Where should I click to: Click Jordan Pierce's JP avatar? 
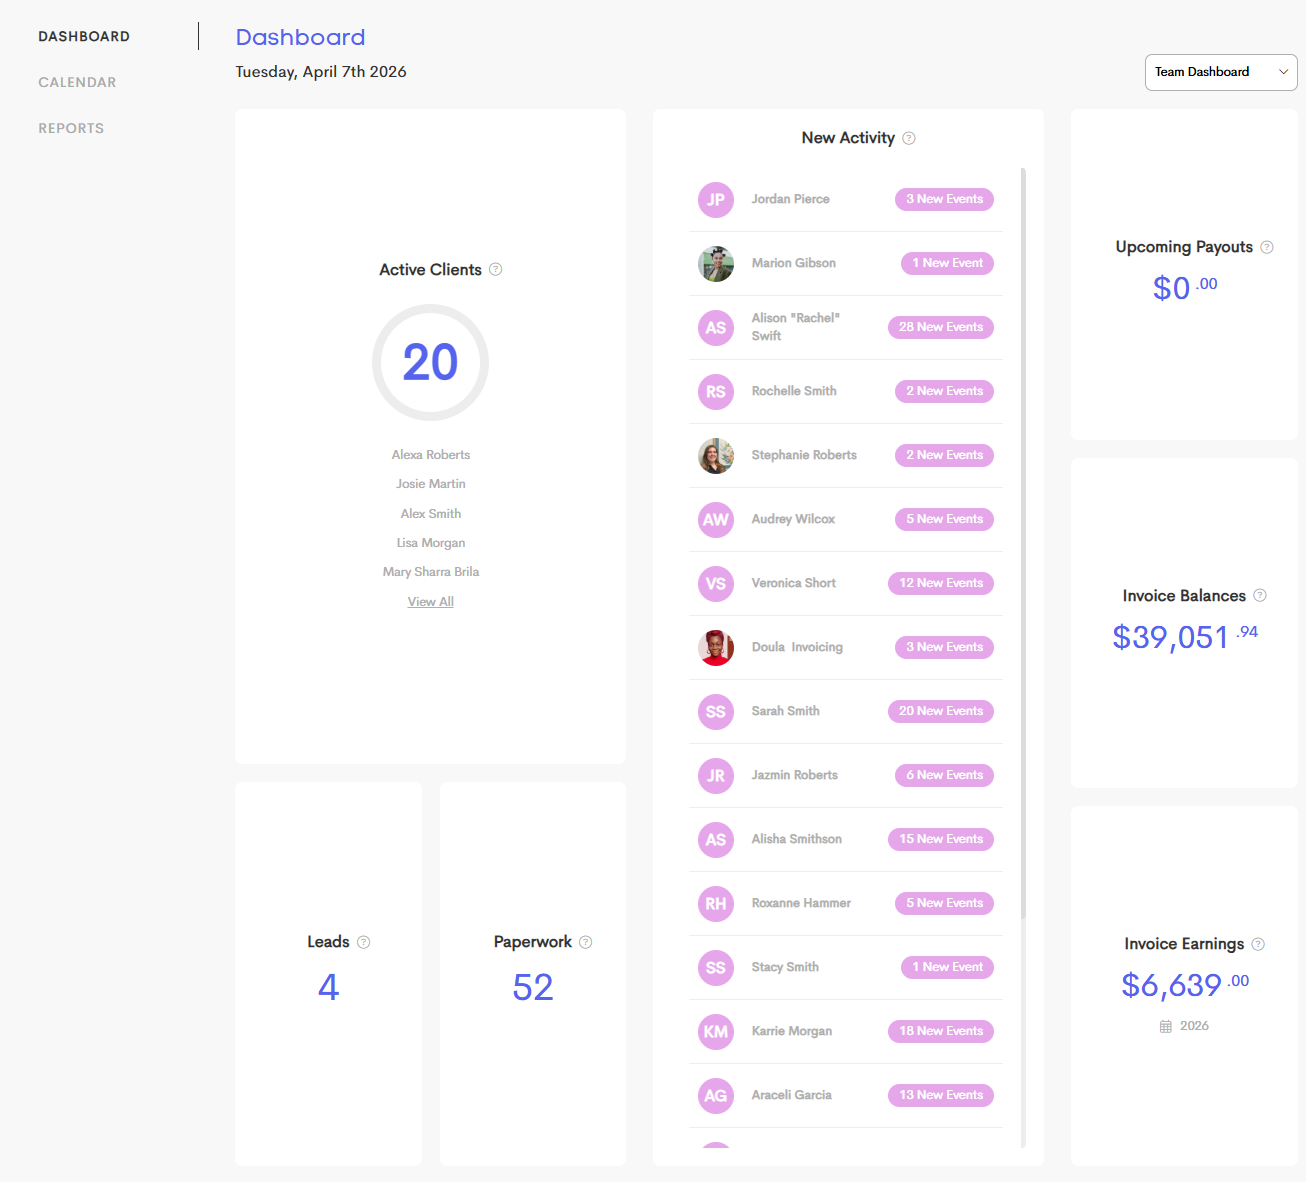(716, 200)
